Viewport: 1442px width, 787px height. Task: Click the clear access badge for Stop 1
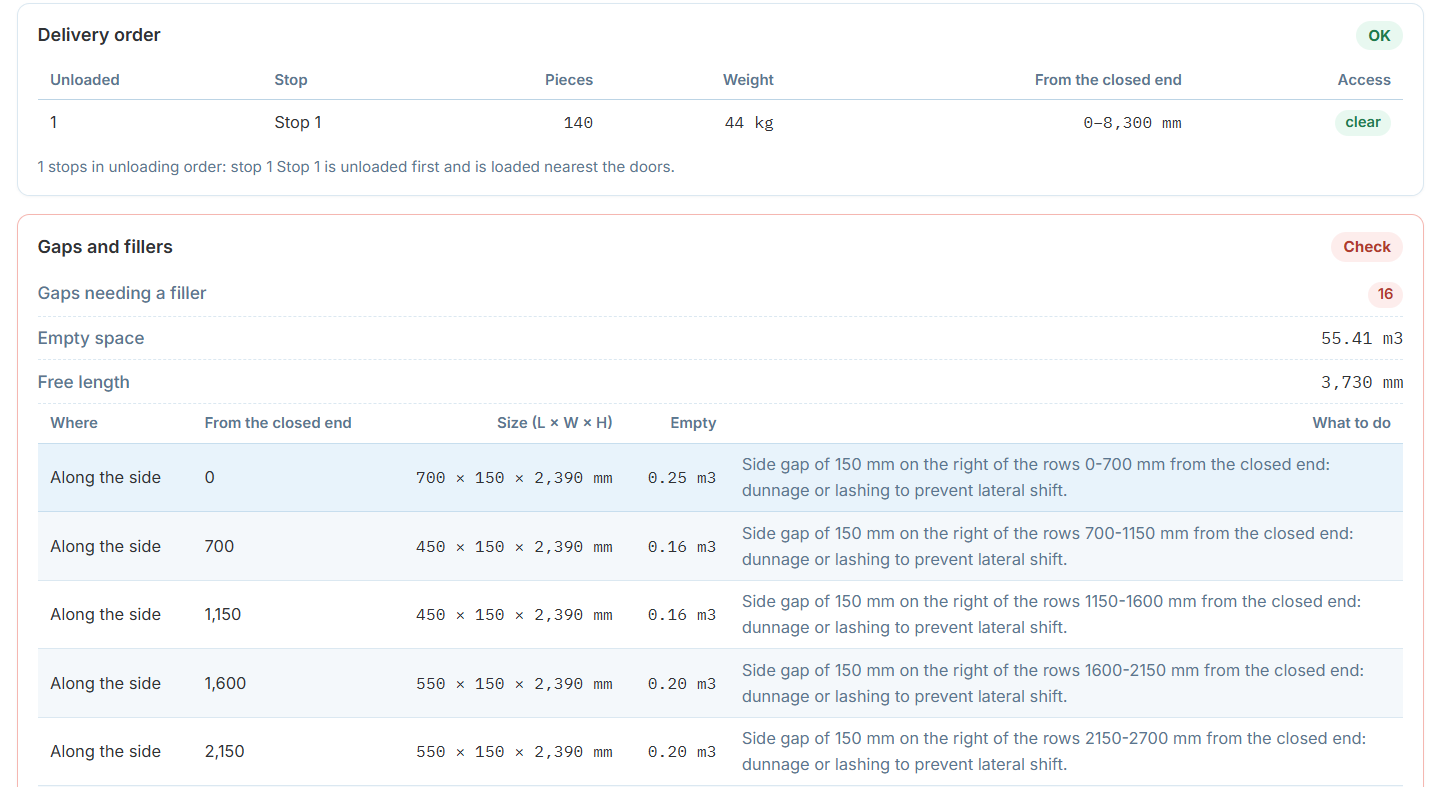pos(1362,123)
